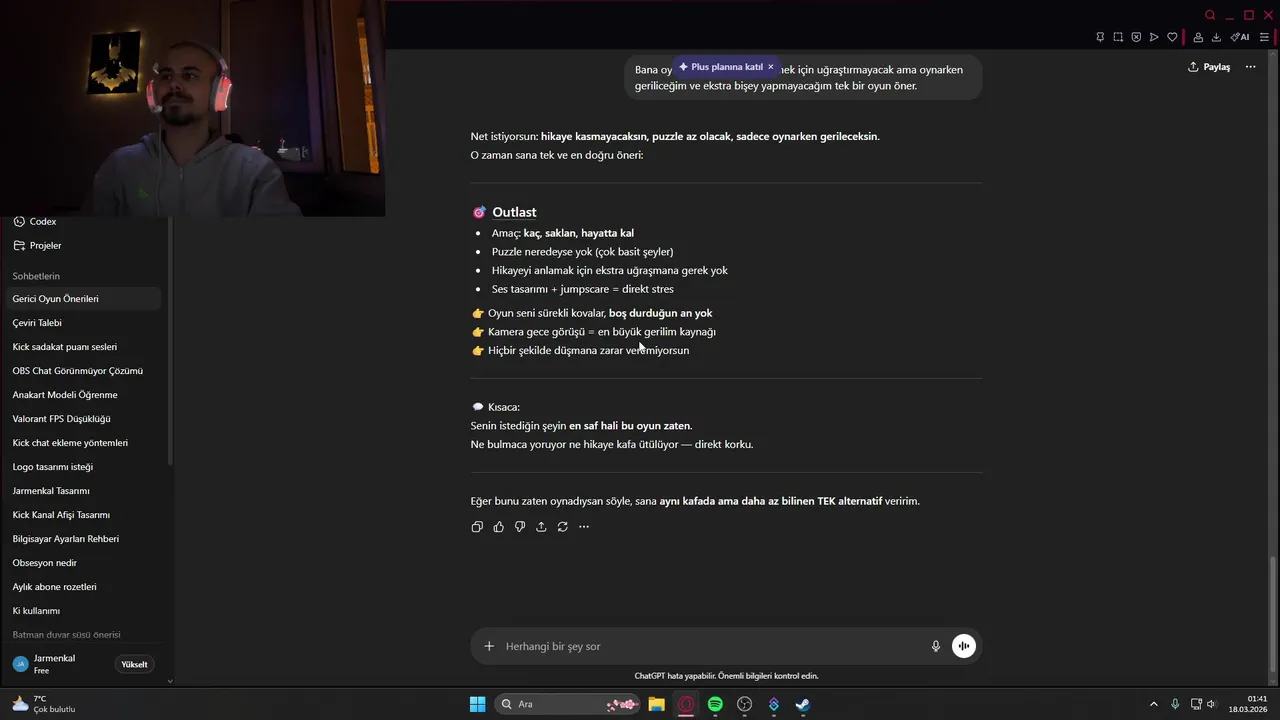Open the Çeviri Talebi chat
Image resolution: width=1280 pixels, height=720 pixels.
(x=83, y=323)
